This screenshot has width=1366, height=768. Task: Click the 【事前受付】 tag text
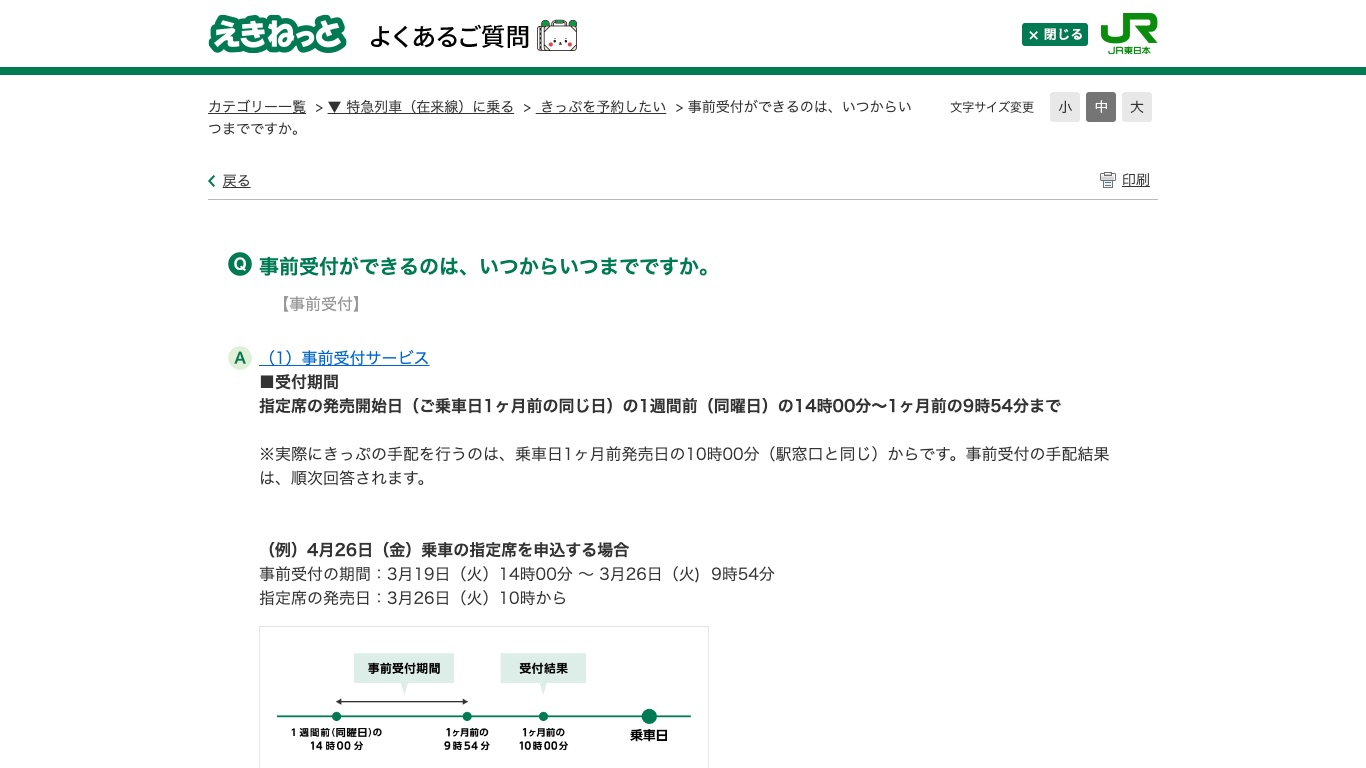click(320, 304)
